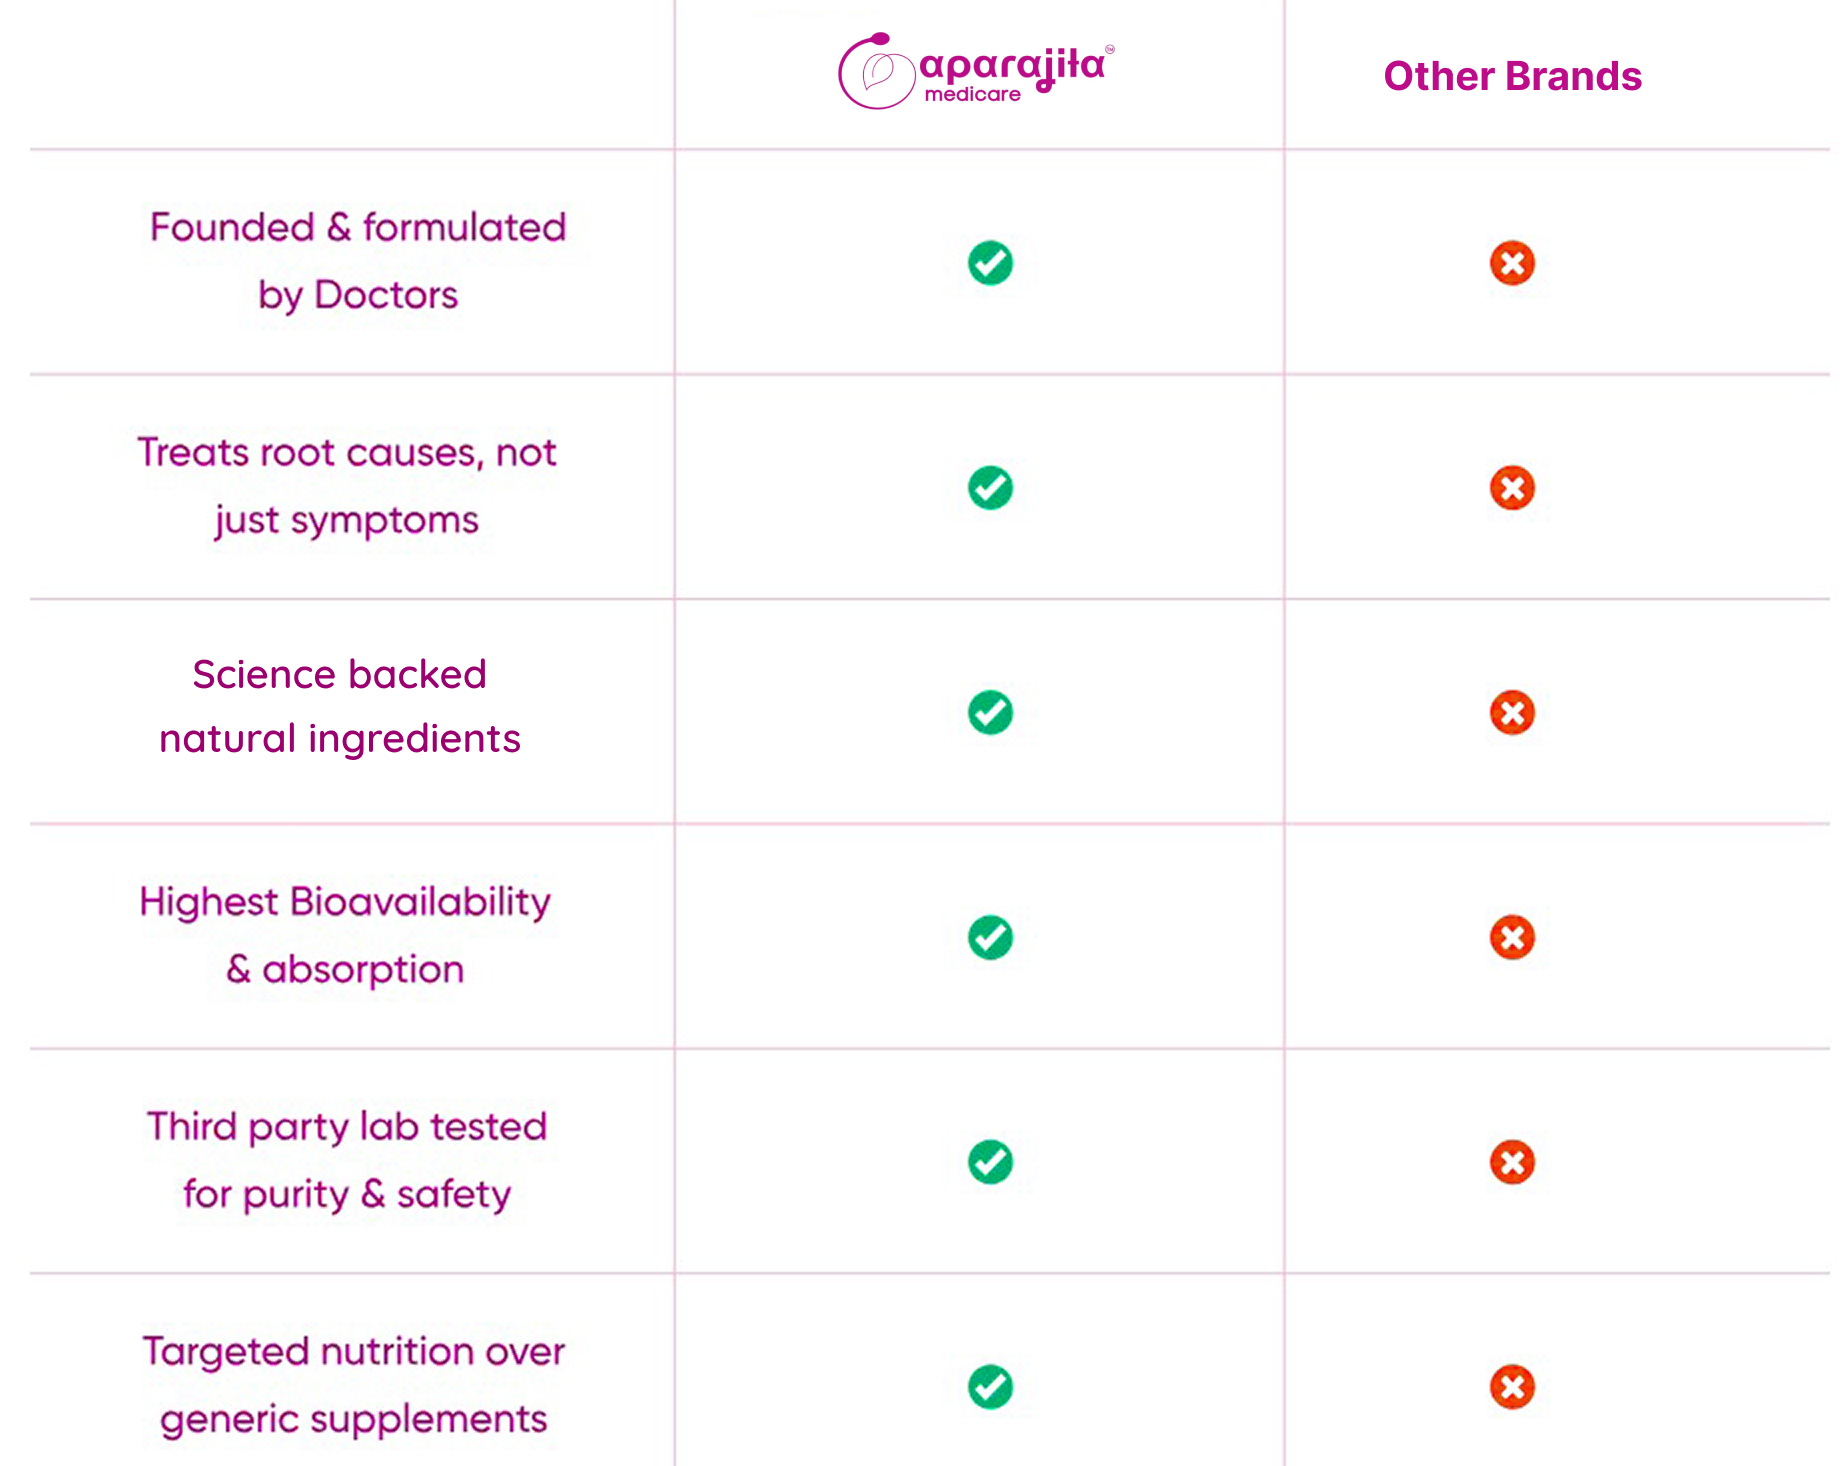This screenshot has height=1466, width=1848.
Task: Click red cross for Highest Bioavailability
Action: tap(1512, 937)
